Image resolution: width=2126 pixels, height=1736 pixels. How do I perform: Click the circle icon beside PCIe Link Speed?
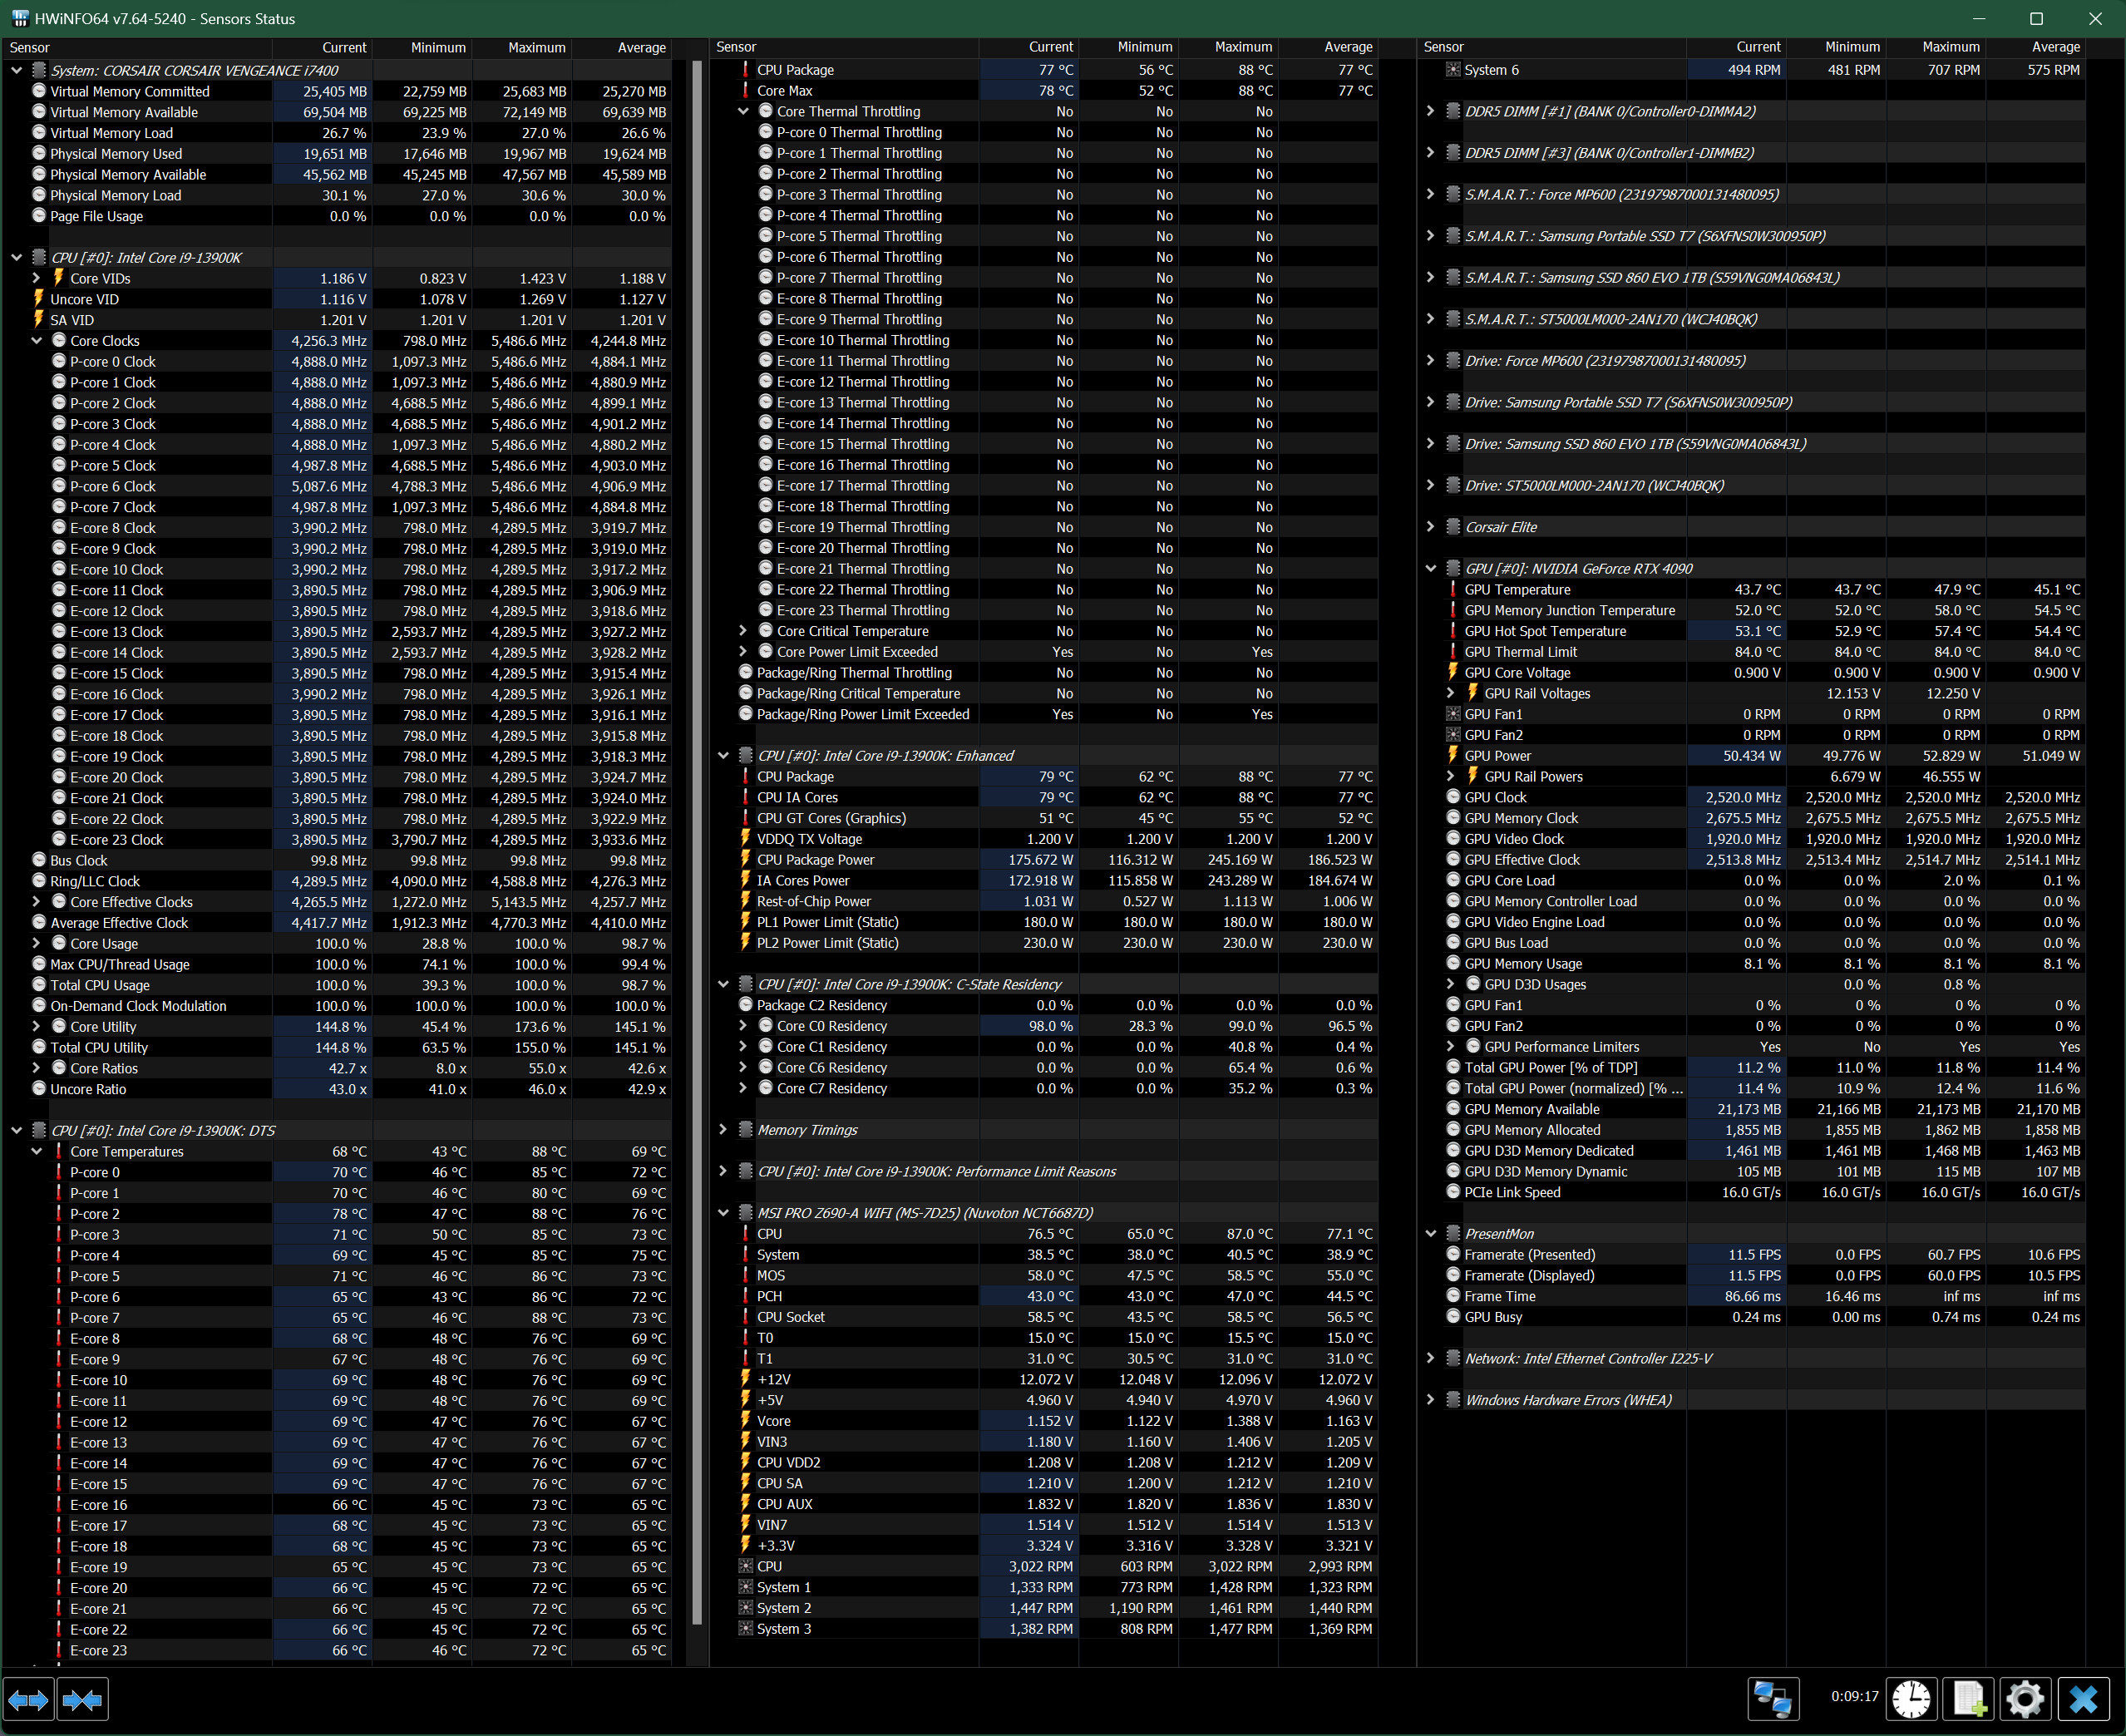pyautogui.click(x=1453, y=1192)
